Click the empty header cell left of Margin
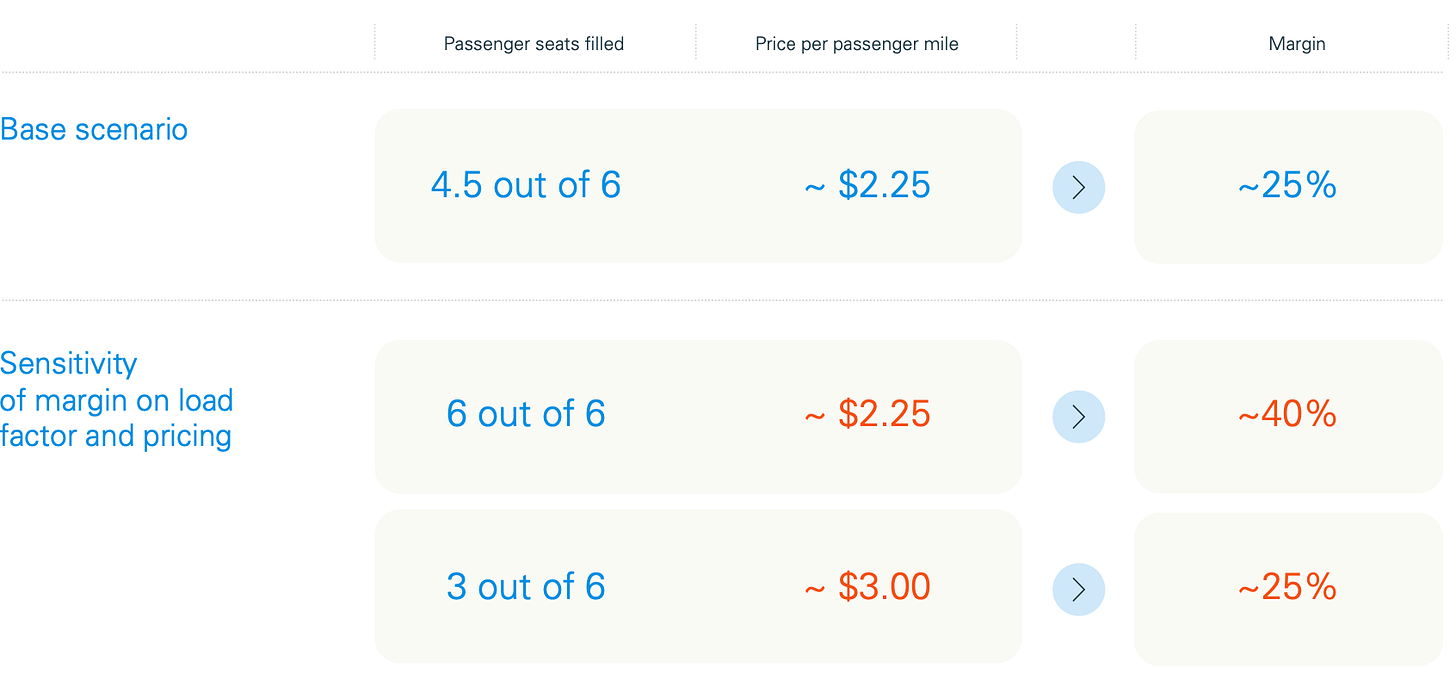 click(x=1076, y=44)
